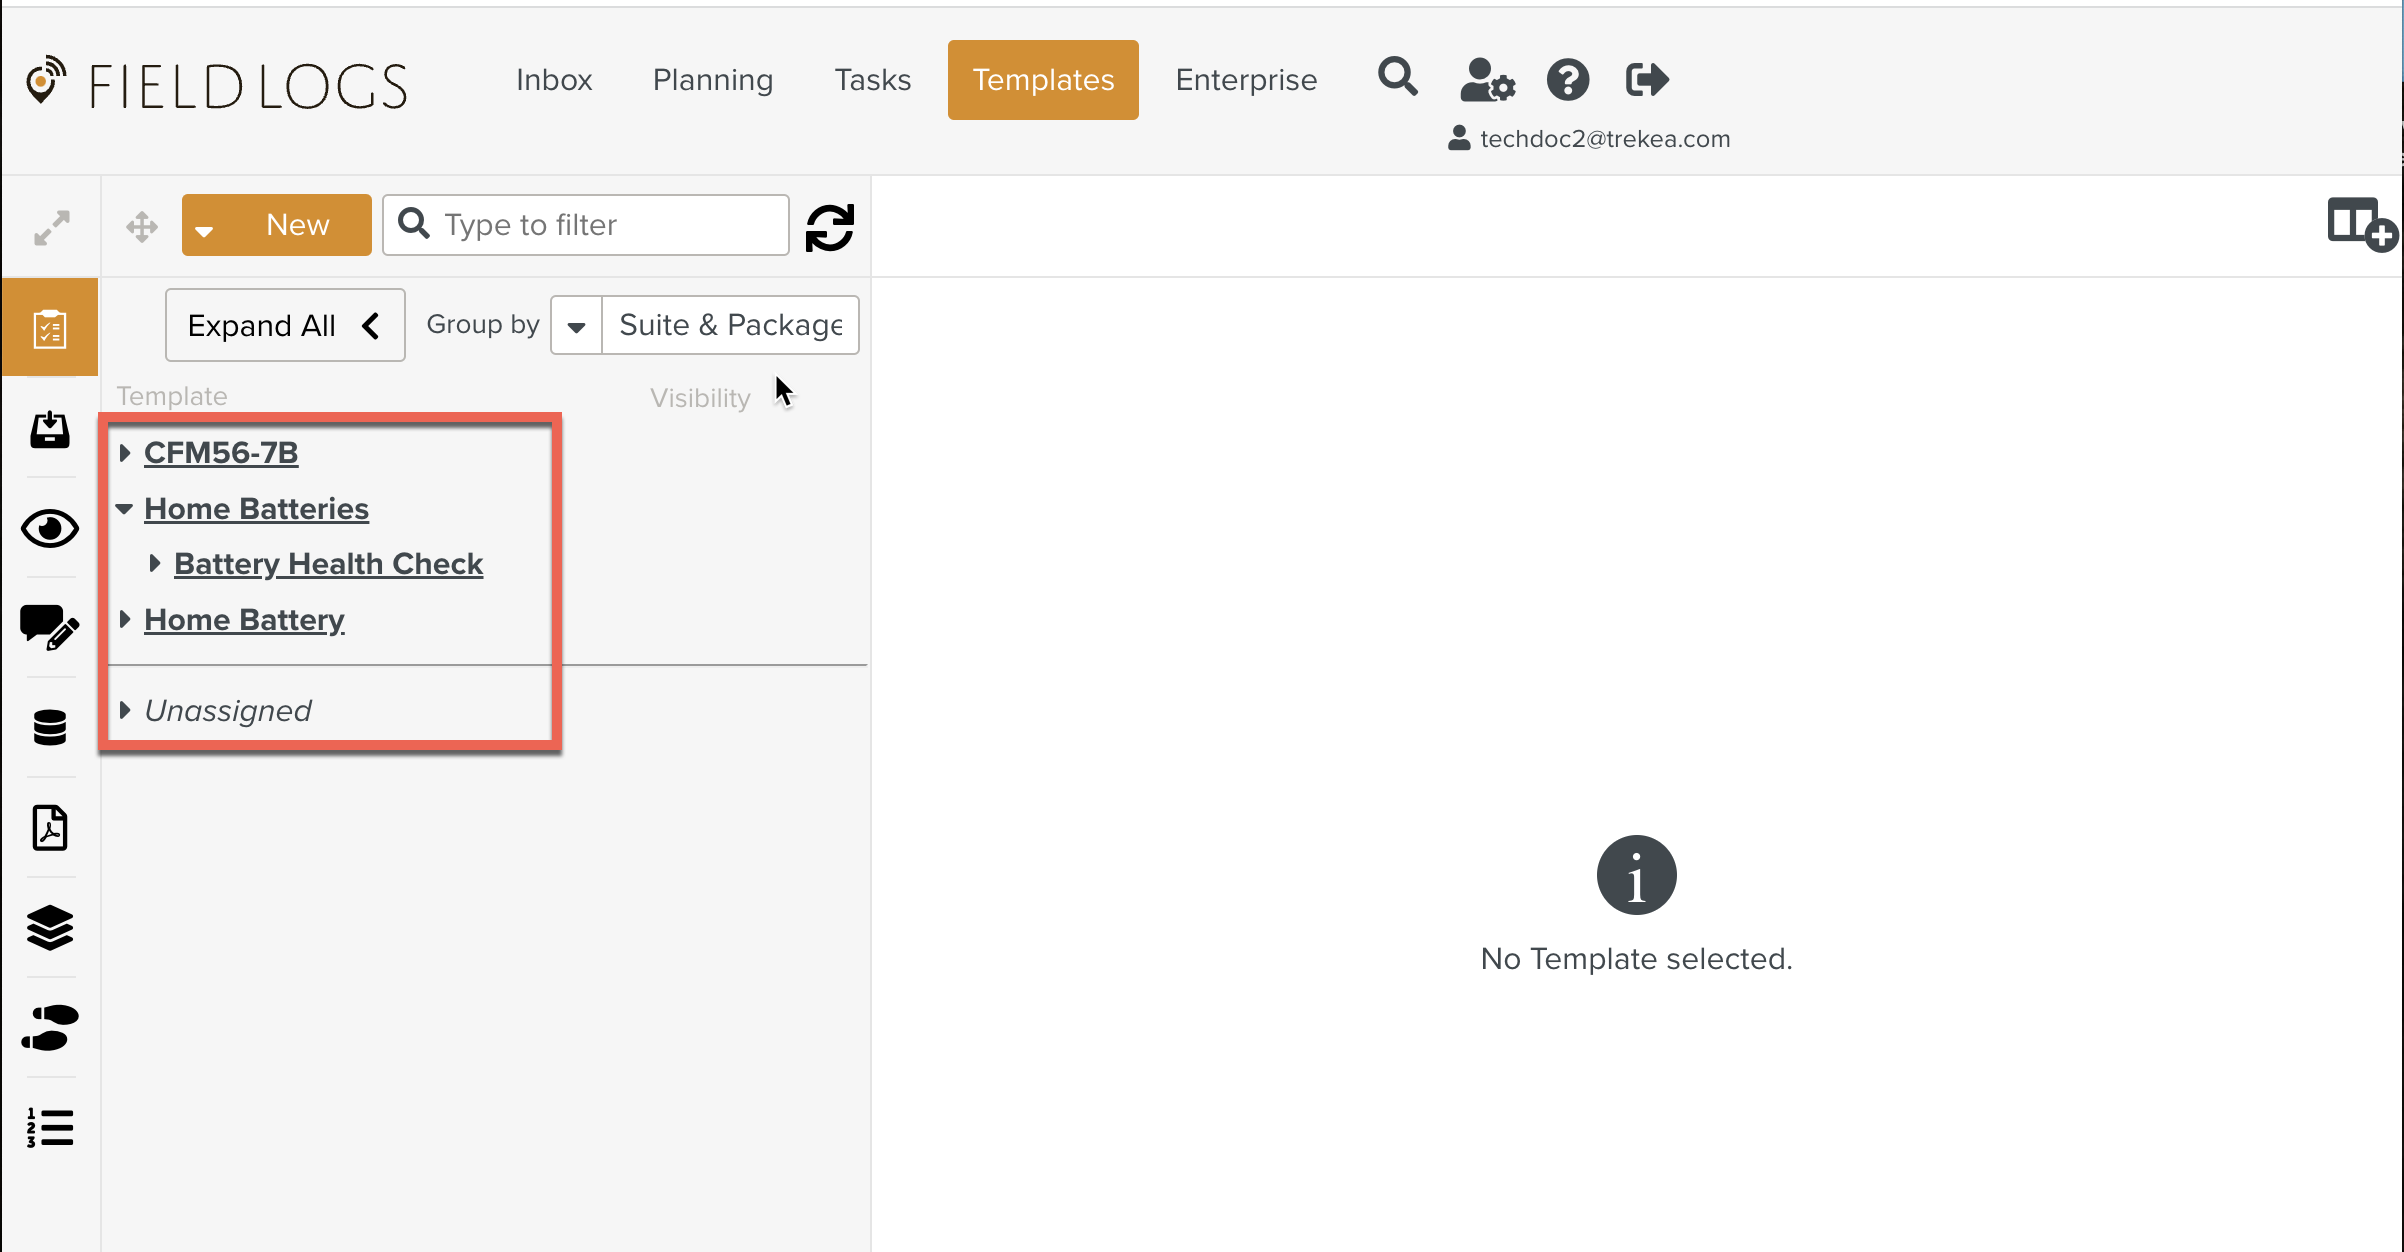Click the database icon in sidebar
This screenshot has height=1252, width=2404.
point(49,728)
